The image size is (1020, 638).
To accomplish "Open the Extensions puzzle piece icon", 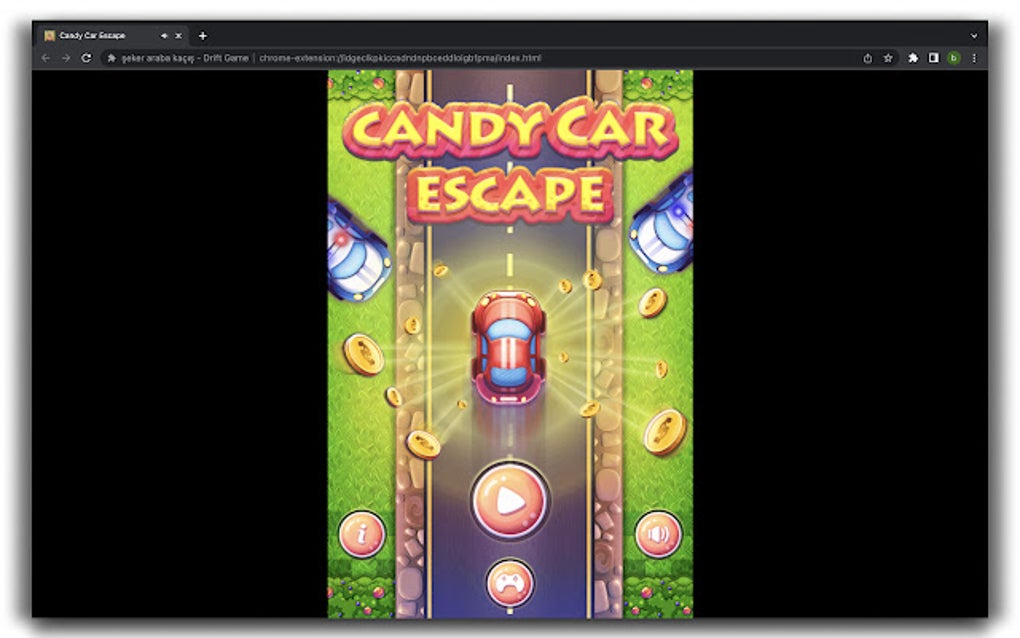I will 912,58.
